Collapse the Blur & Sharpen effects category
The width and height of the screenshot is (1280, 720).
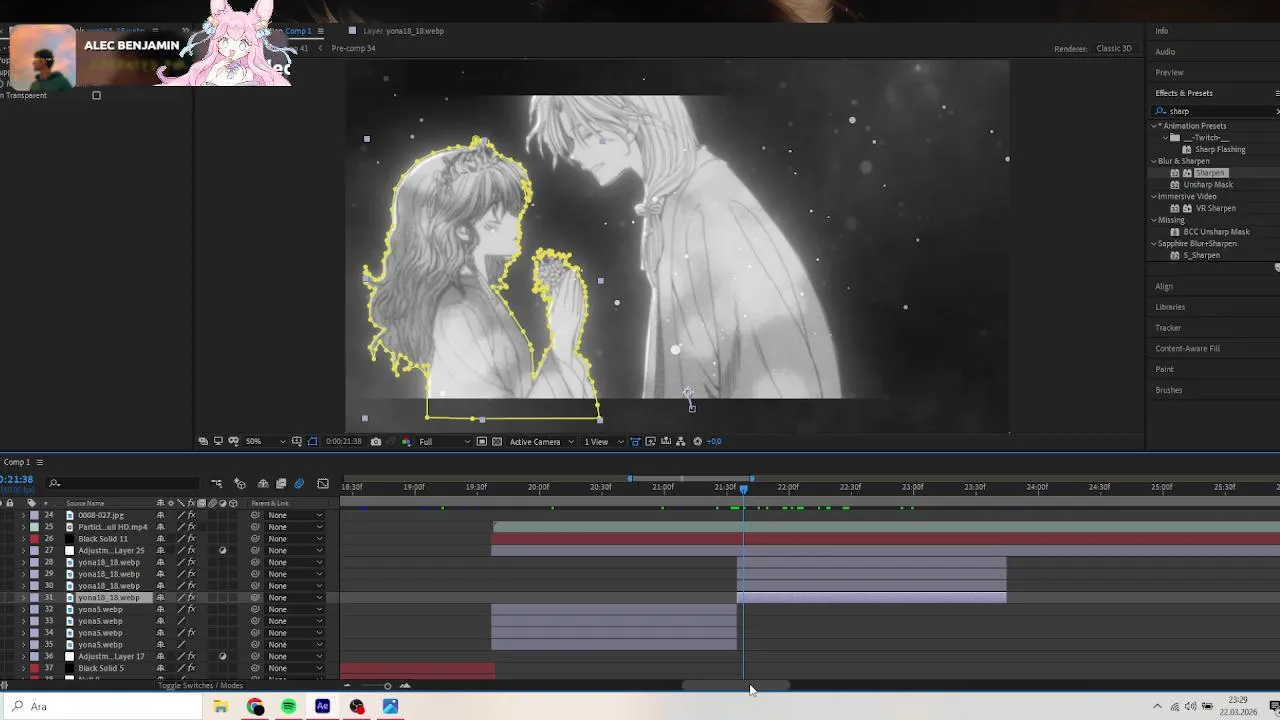click(1154, 161)
